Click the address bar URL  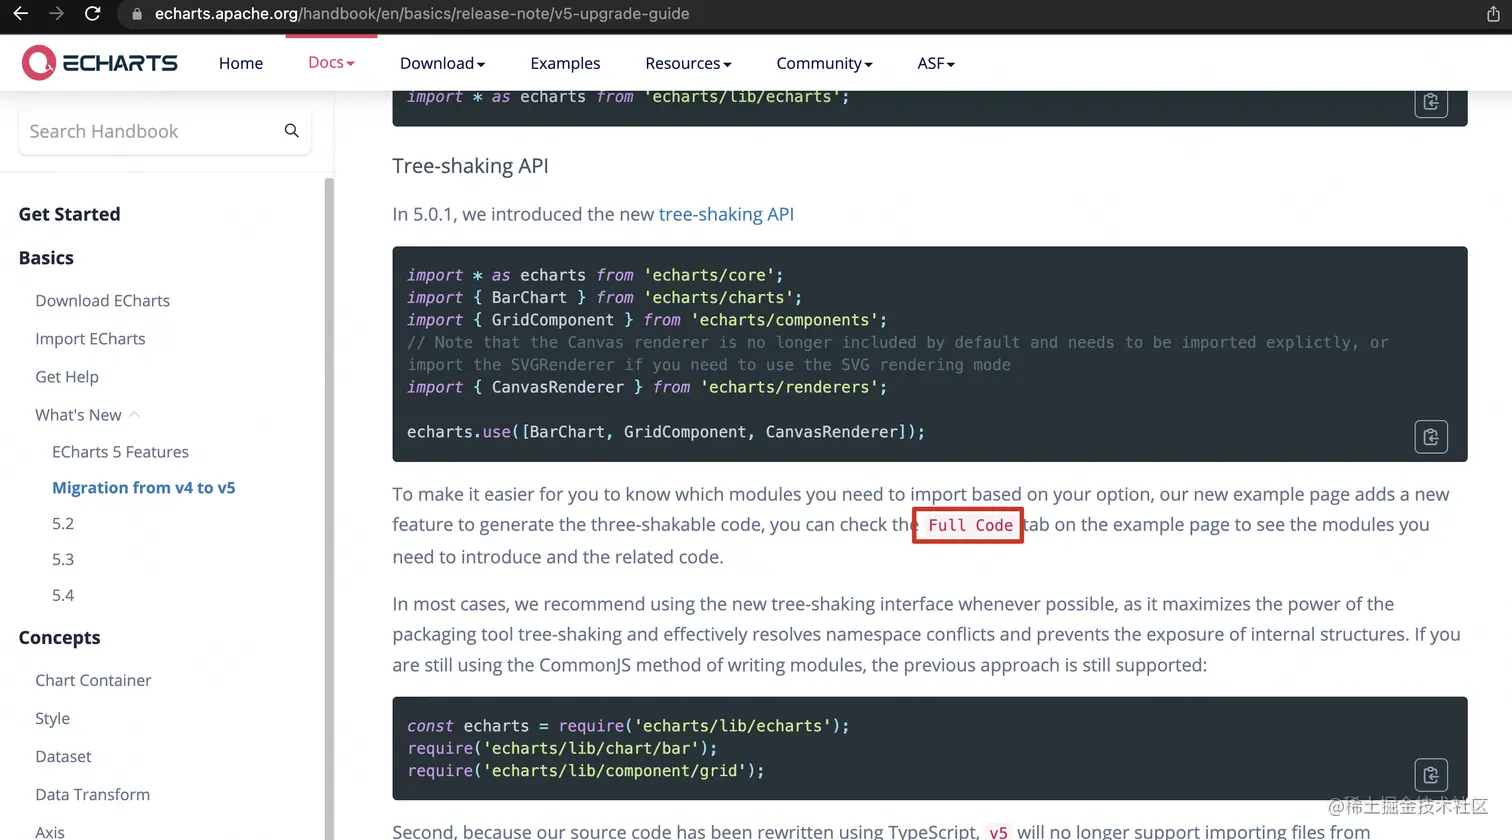pyautogui.click(x=421, y=14)
